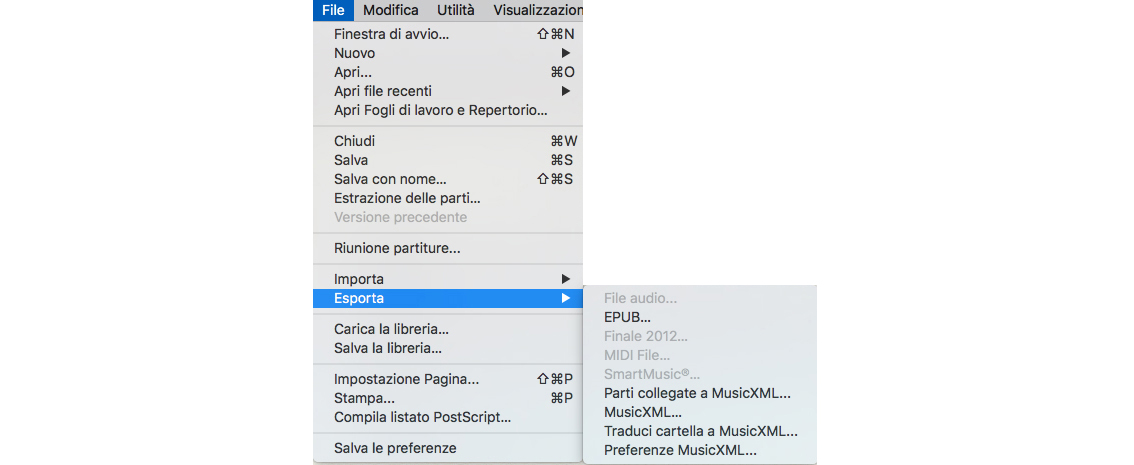Viewport: 1134px width, 465px height.
Task: Click MusicXML... in Esporta submenu
Action: pyautogui.click(x=643, y=412)
